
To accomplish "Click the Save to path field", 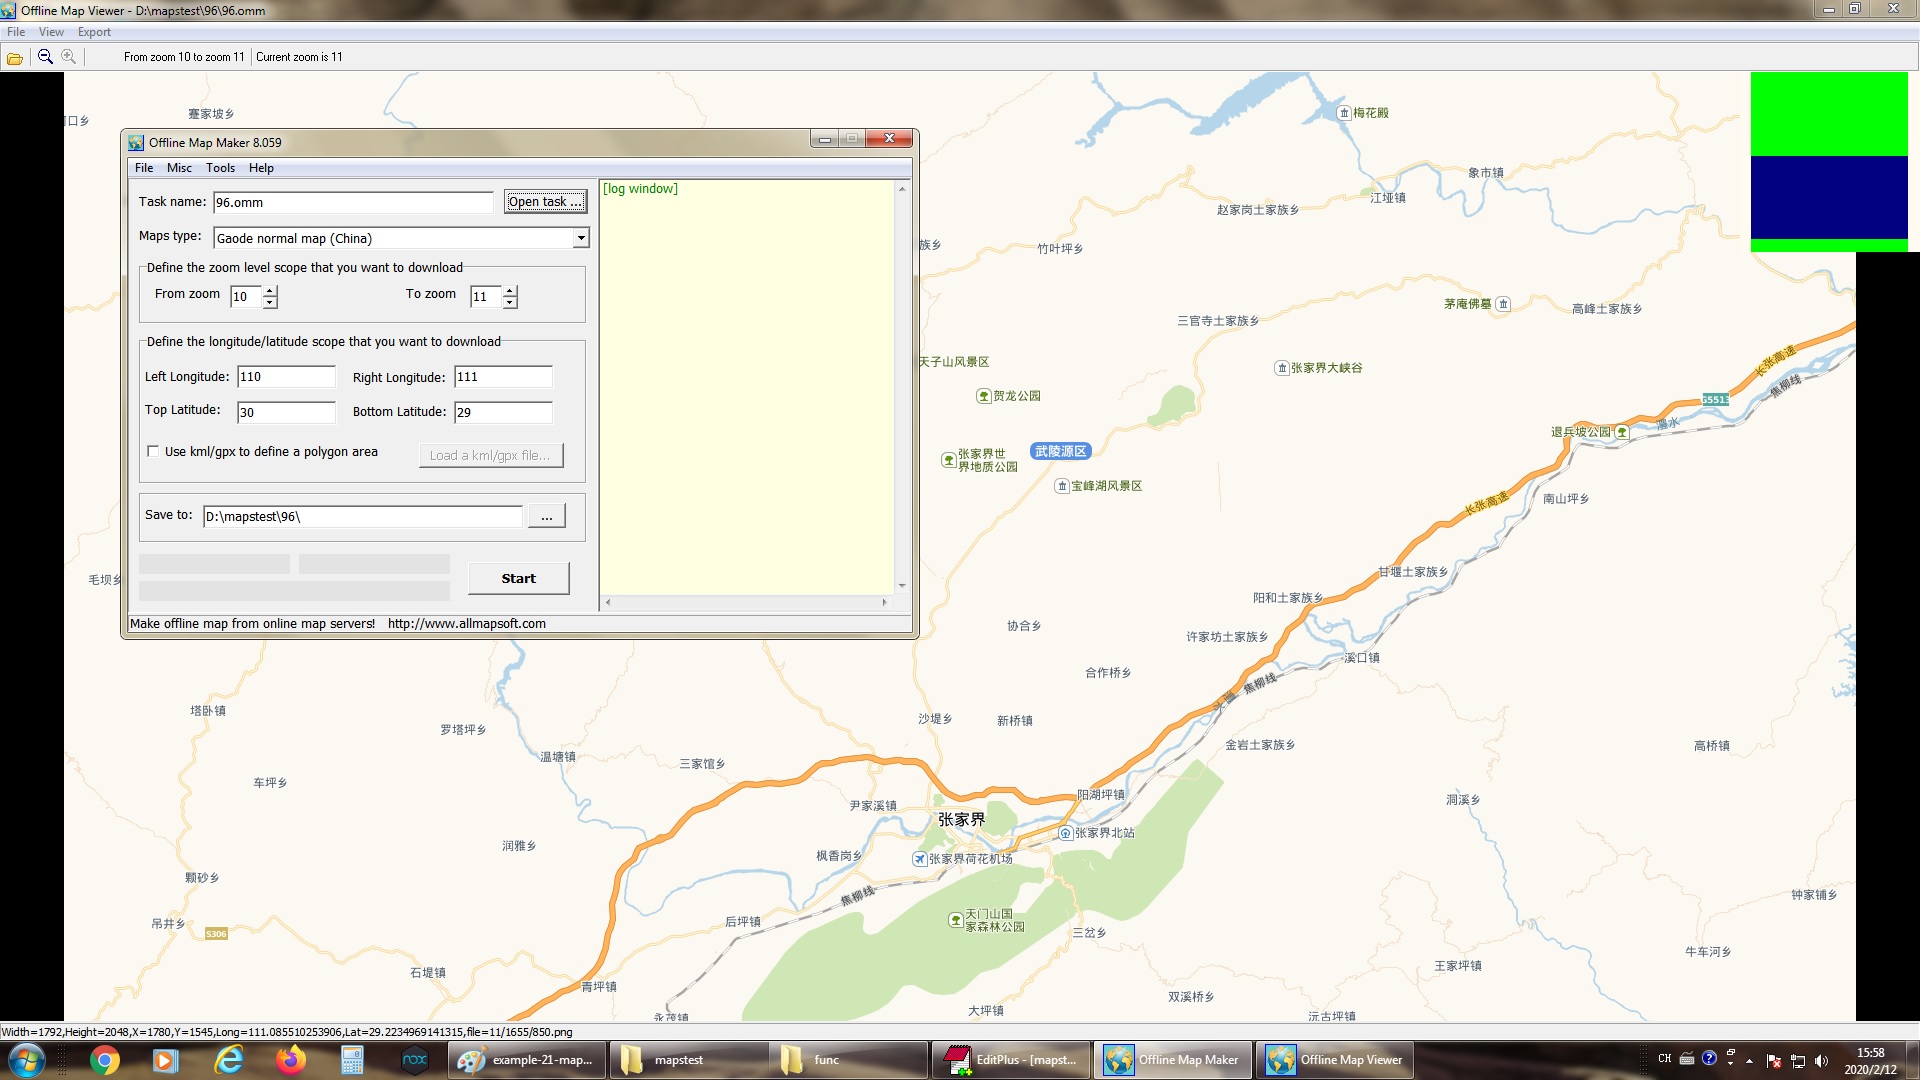I will (x=362, y=517).
